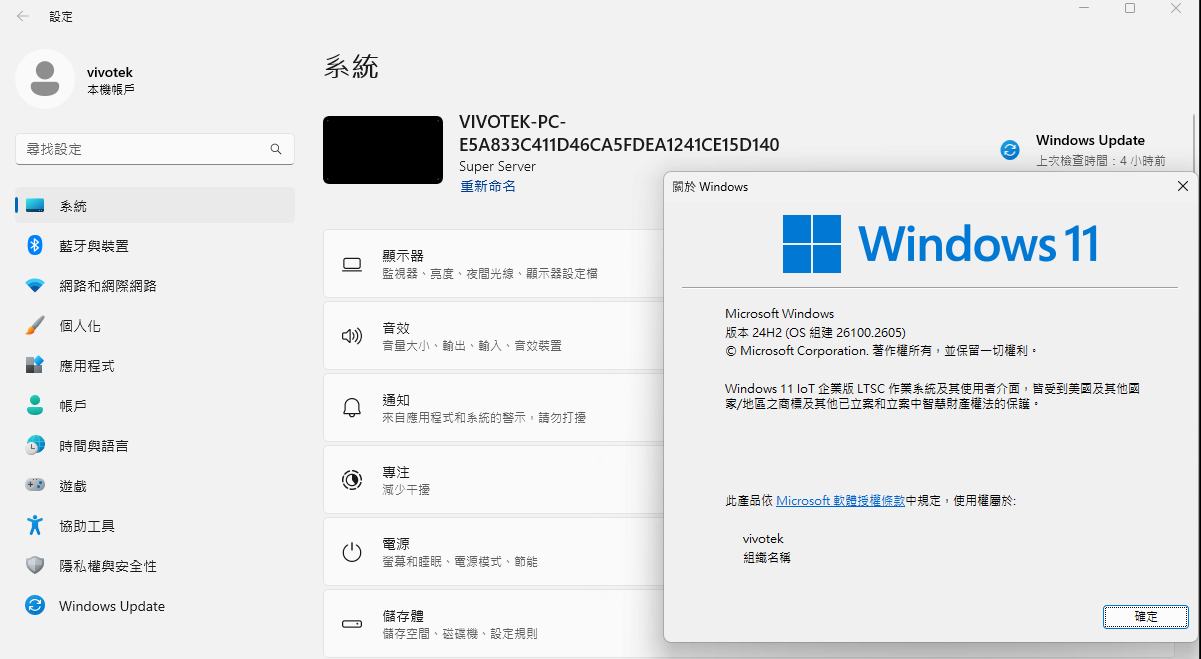Click 本機帳戶 label under username
1201x659 pixels.
111,90
